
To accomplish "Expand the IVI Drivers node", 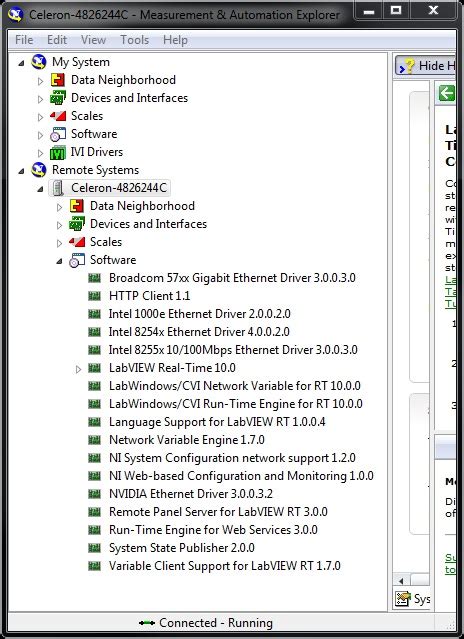I will (40, 153).
